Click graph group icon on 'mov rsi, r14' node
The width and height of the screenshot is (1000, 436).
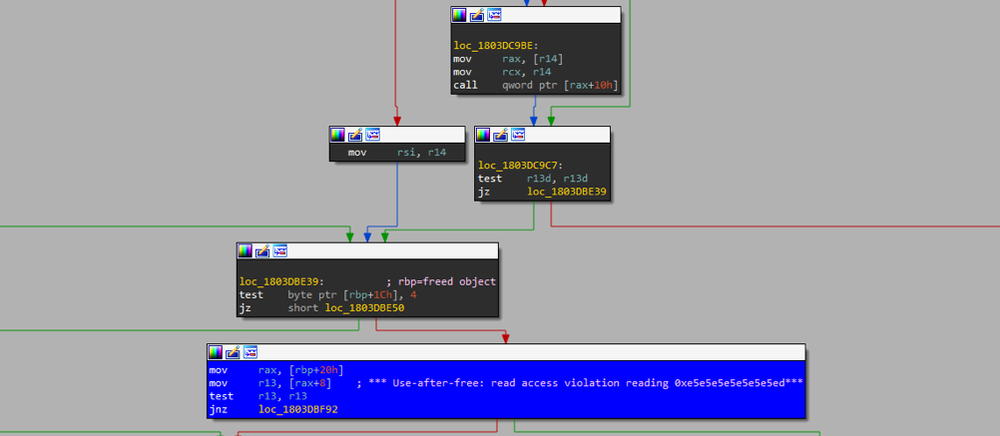click(x=373, y=134)
